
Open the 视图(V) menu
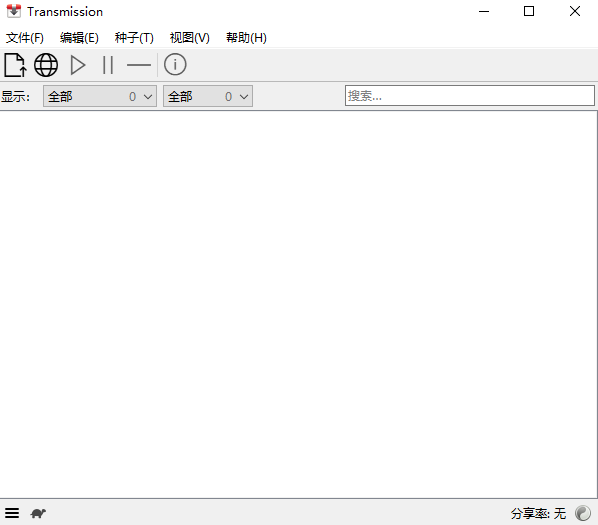(190, 38)
